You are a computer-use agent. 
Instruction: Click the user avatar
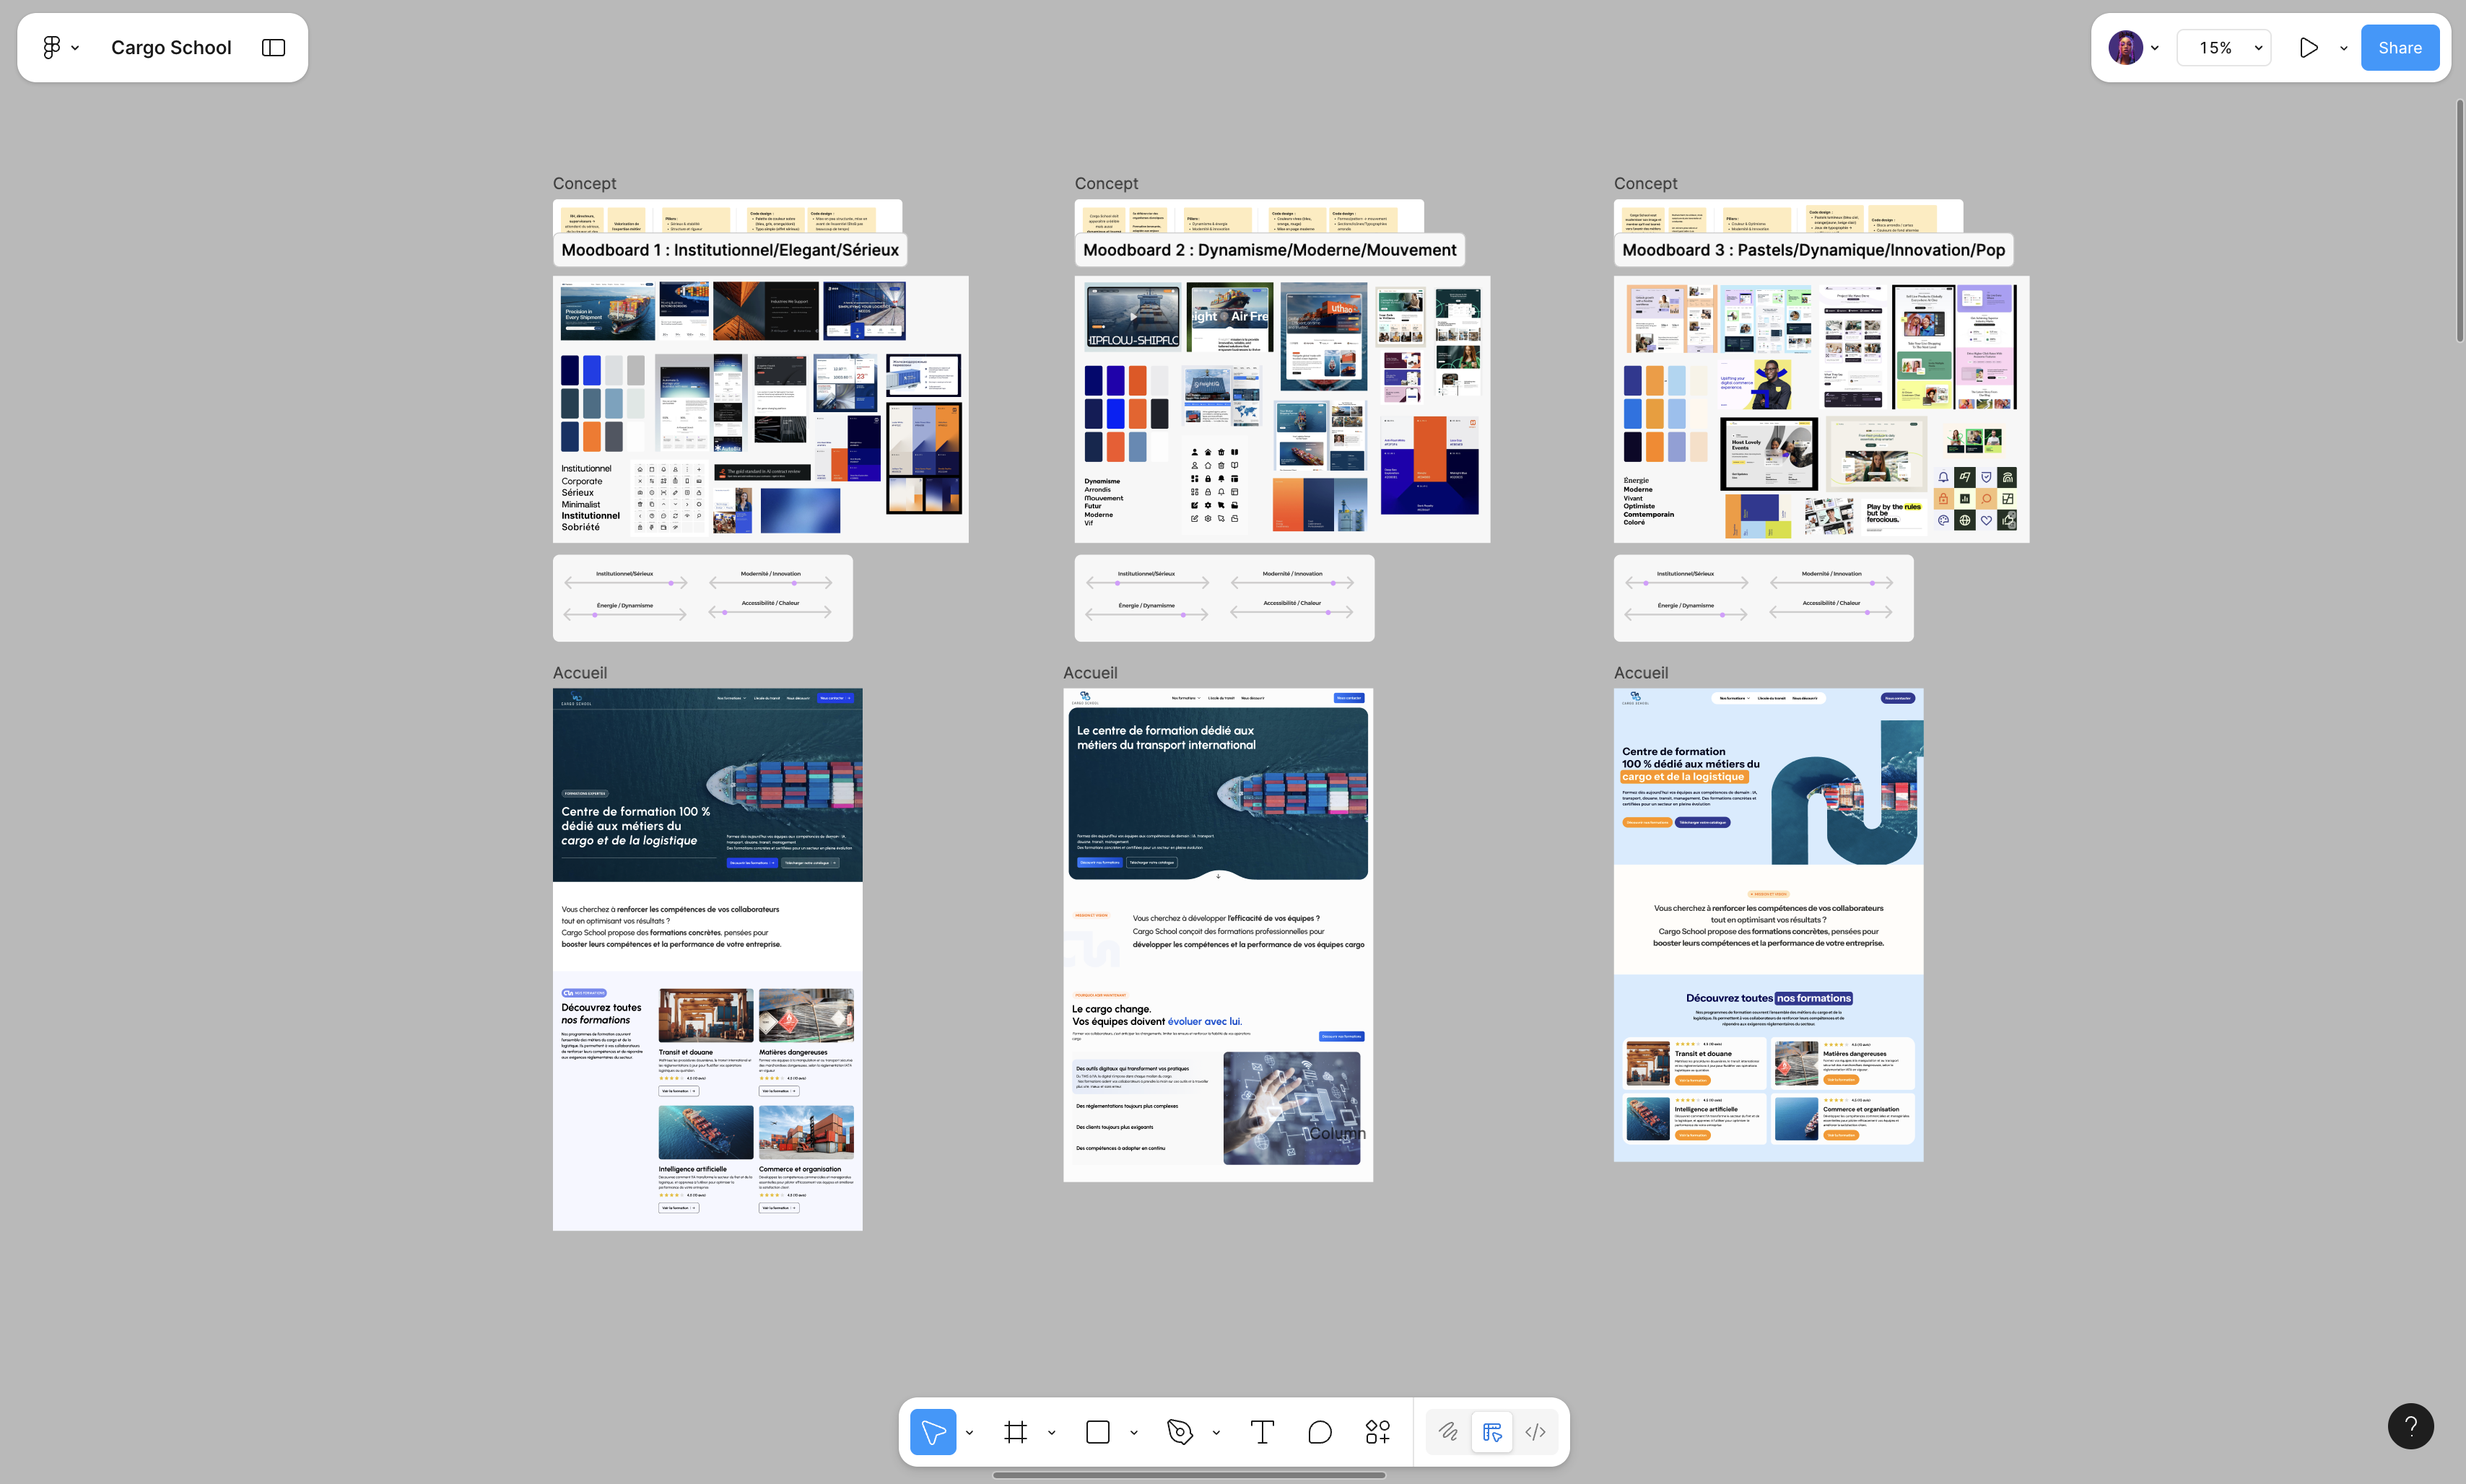[x=2125, y=48]
